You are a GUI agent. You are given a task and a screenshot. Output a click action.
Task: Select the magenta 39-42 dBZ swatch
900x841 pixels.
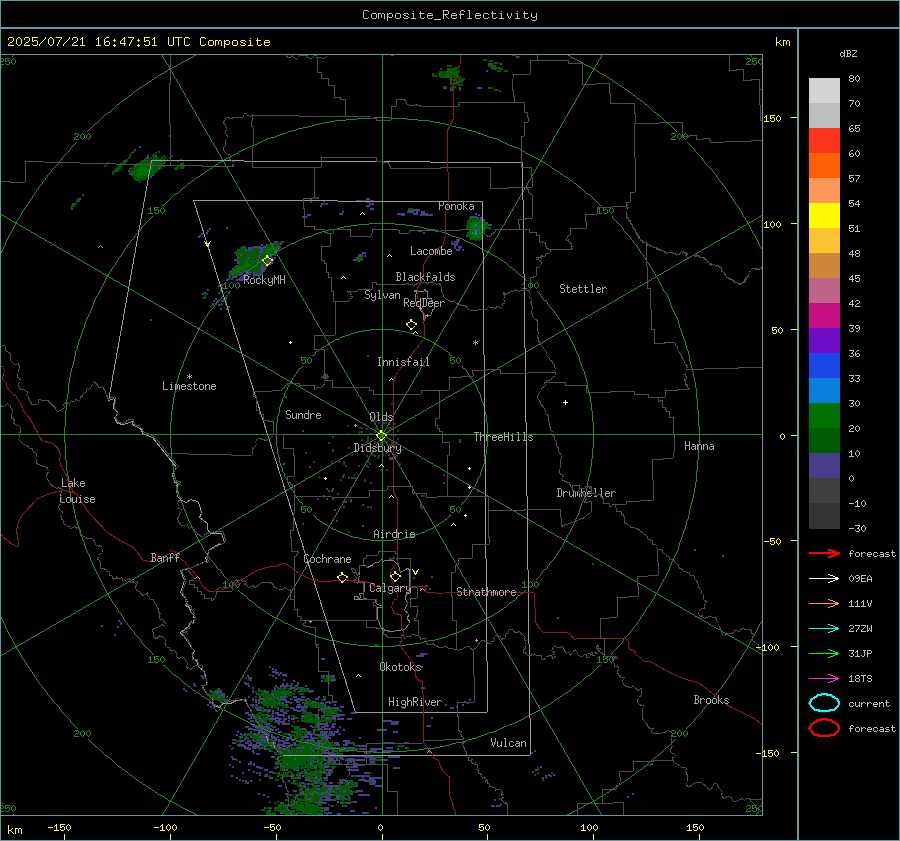coord(824,316)
